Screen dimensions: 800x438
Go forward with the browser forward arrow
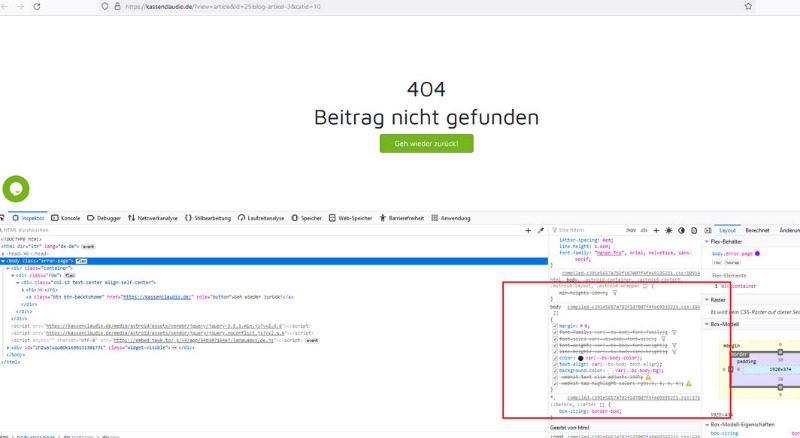(20, 7)
